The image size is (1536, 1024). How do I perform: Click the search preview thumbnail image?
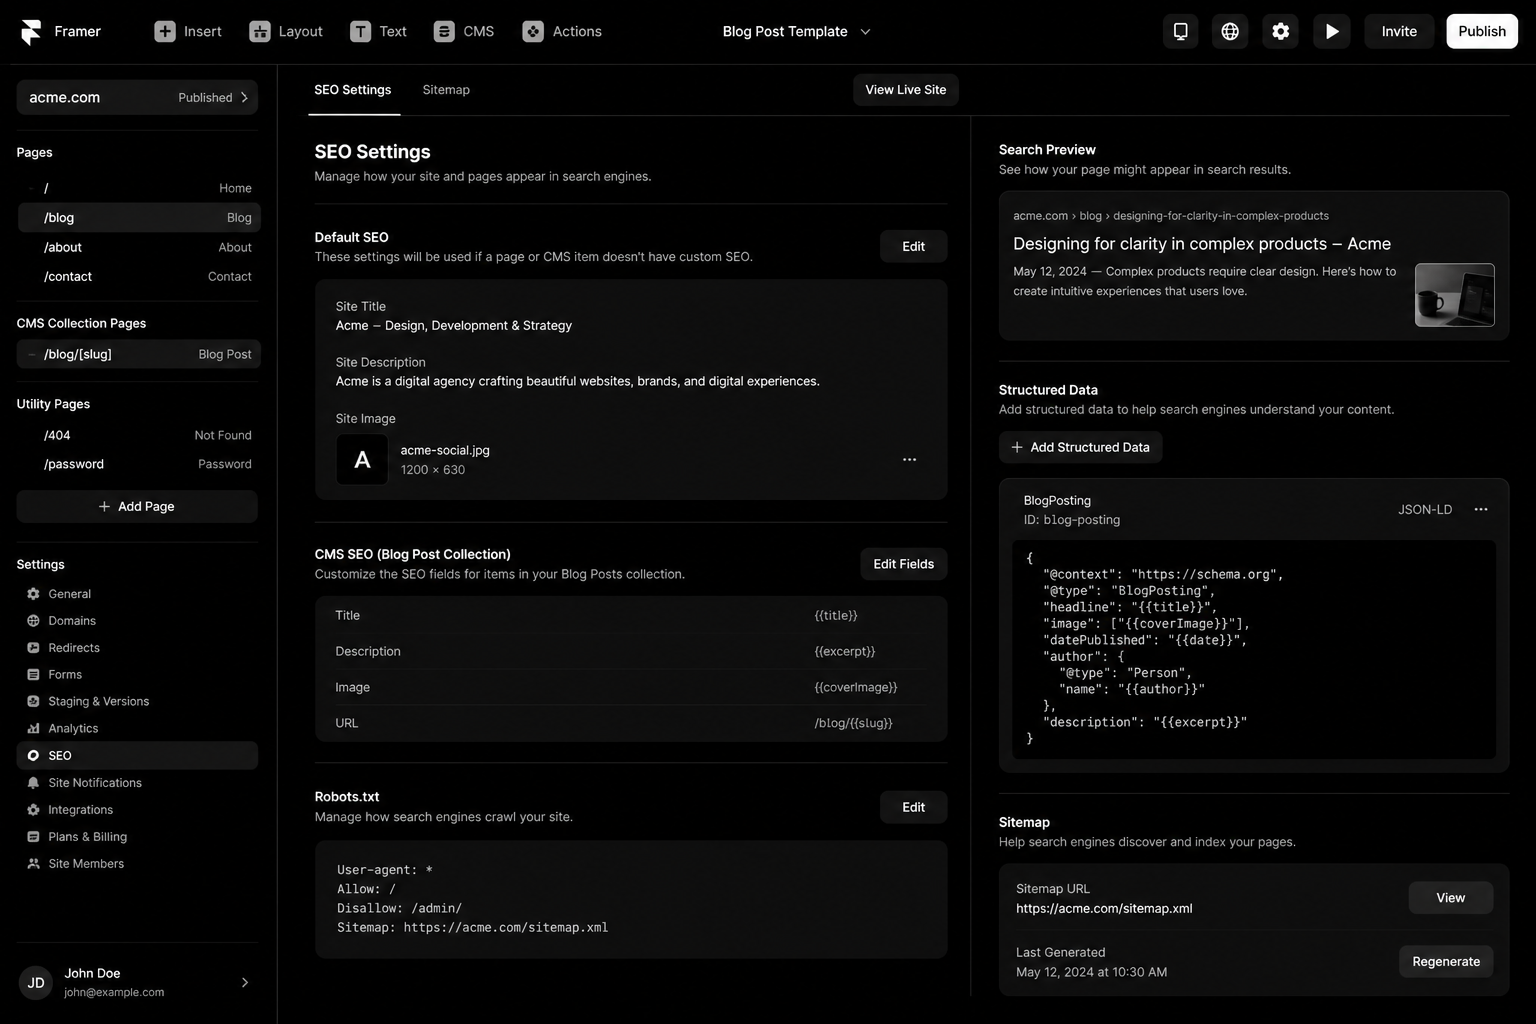coord(1455,295)
